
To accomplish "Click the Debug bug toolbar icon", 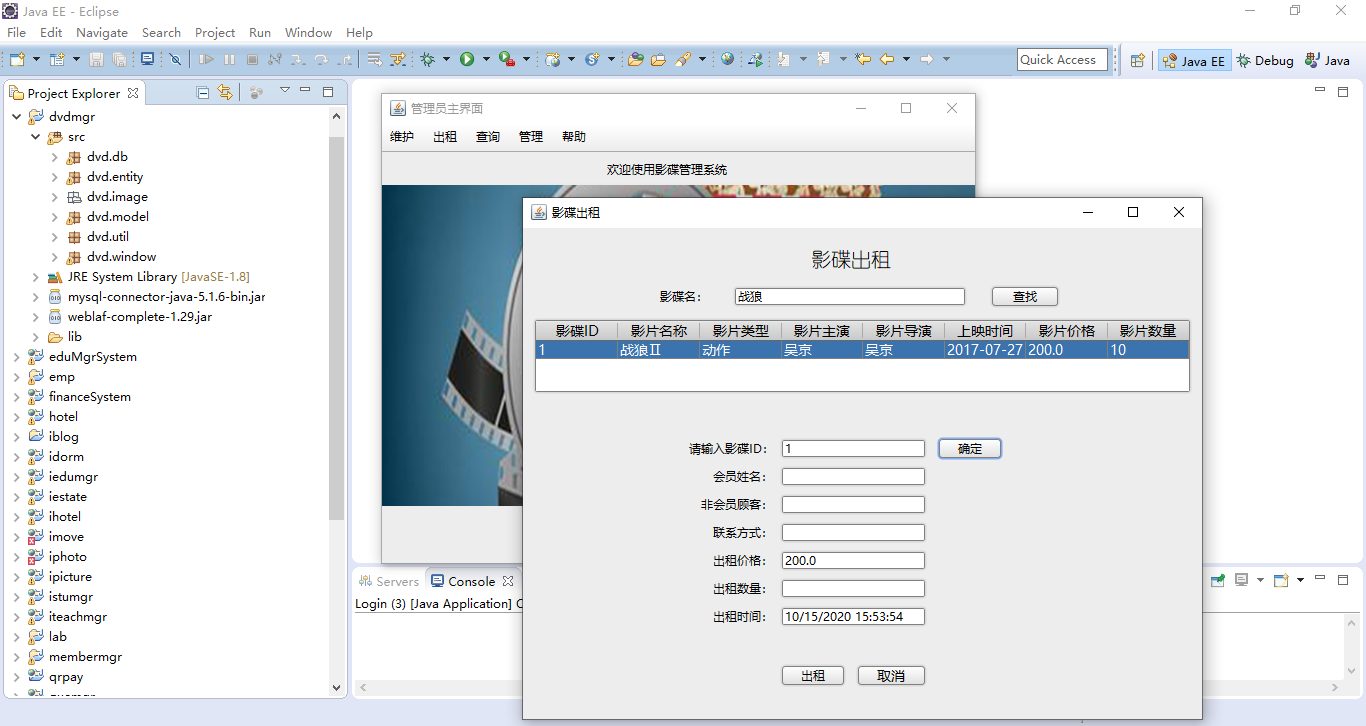I will coord(427,60).
